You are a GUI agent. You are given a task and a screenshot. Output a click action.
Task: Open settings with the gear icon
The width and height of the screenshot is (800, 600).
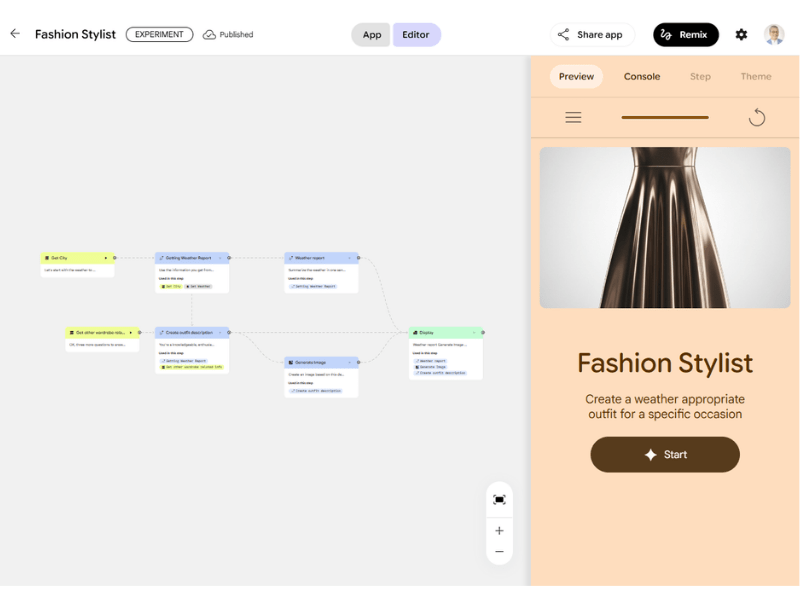741,35
